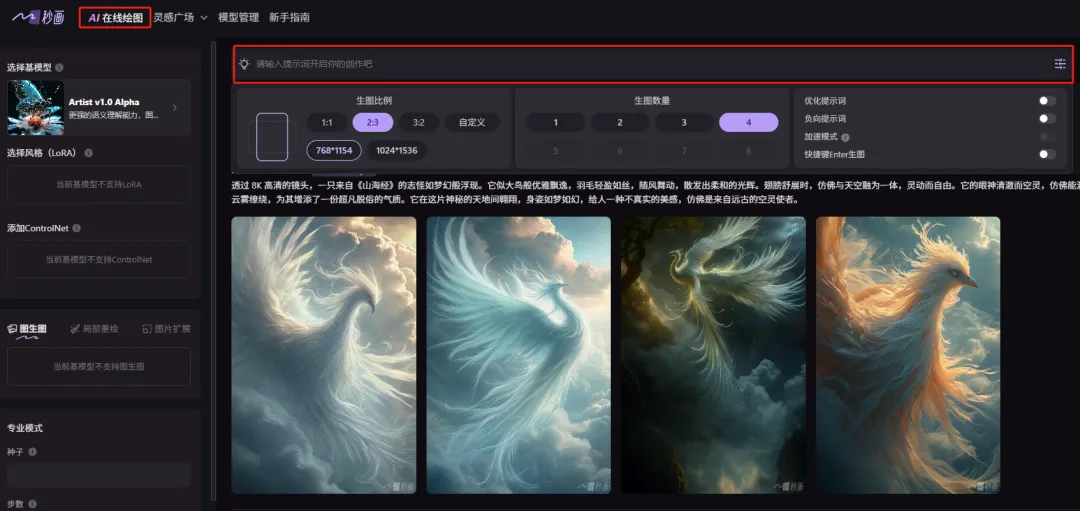
Task: Click the 生图比例 label
Action: point(374,101)
